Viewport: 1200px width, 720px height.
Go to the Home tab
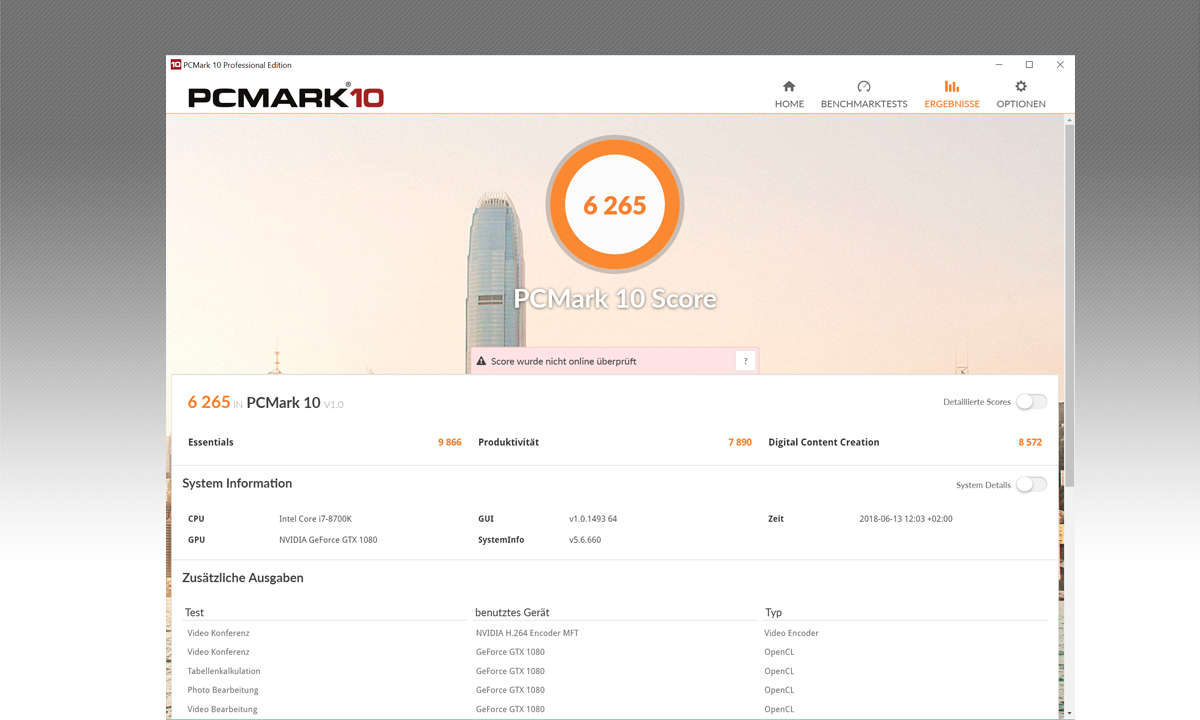789,95
